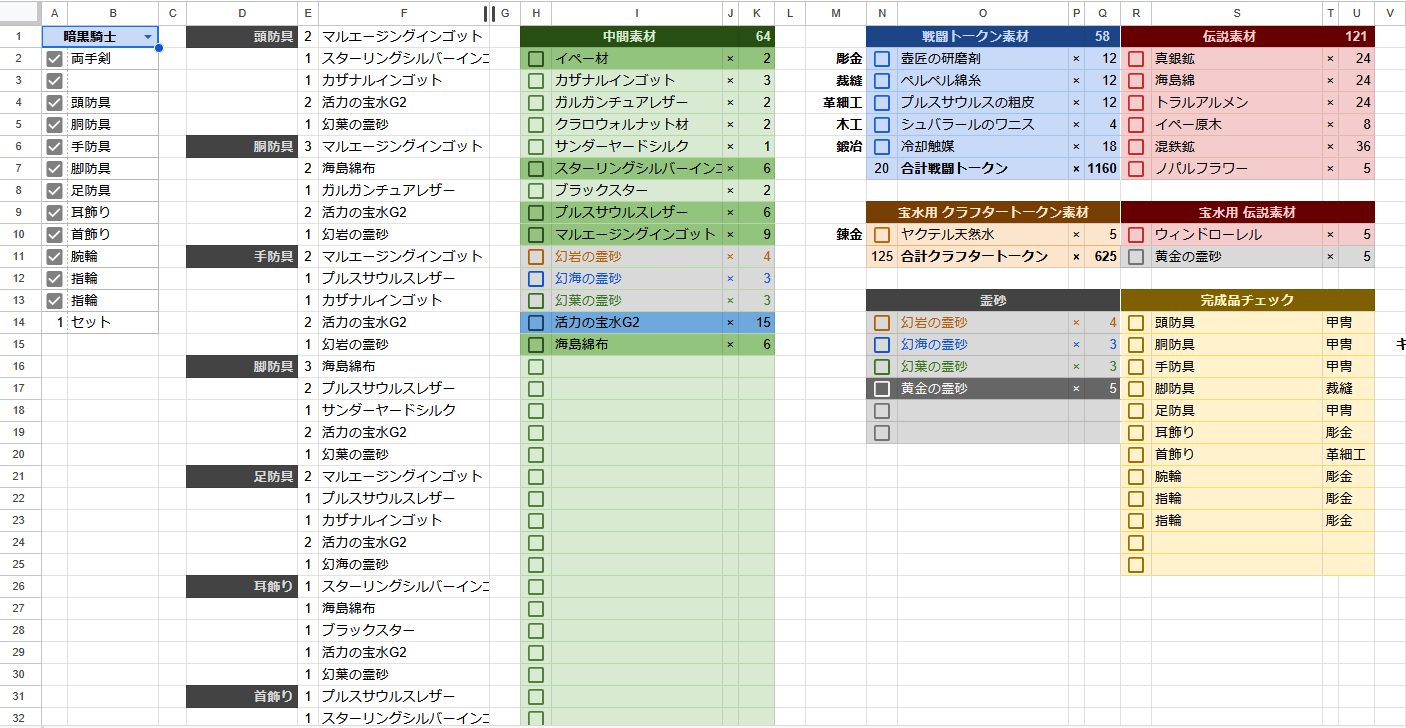
Task: Uncheck the 耳飾り checkbox in column A
Action: (55, 213)
